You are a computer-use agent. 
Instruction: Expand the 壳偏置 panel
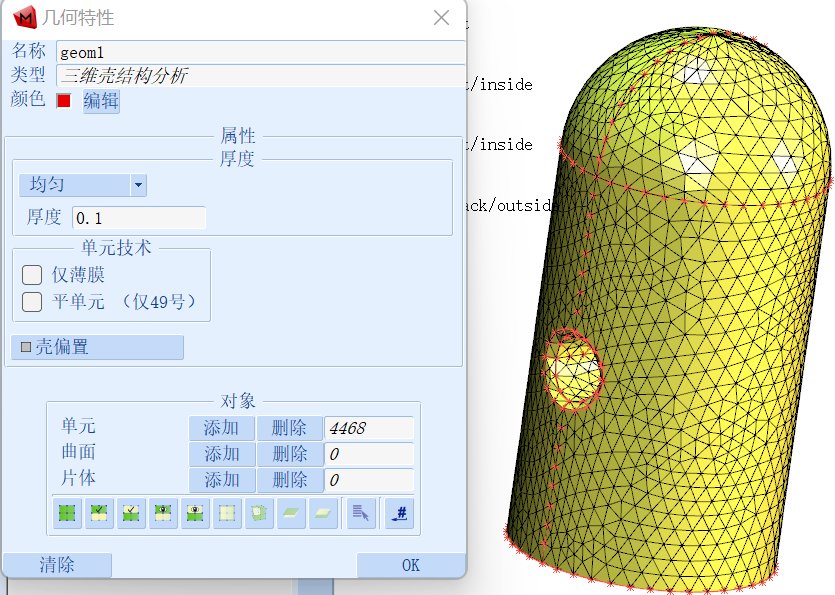click(97, 347)
